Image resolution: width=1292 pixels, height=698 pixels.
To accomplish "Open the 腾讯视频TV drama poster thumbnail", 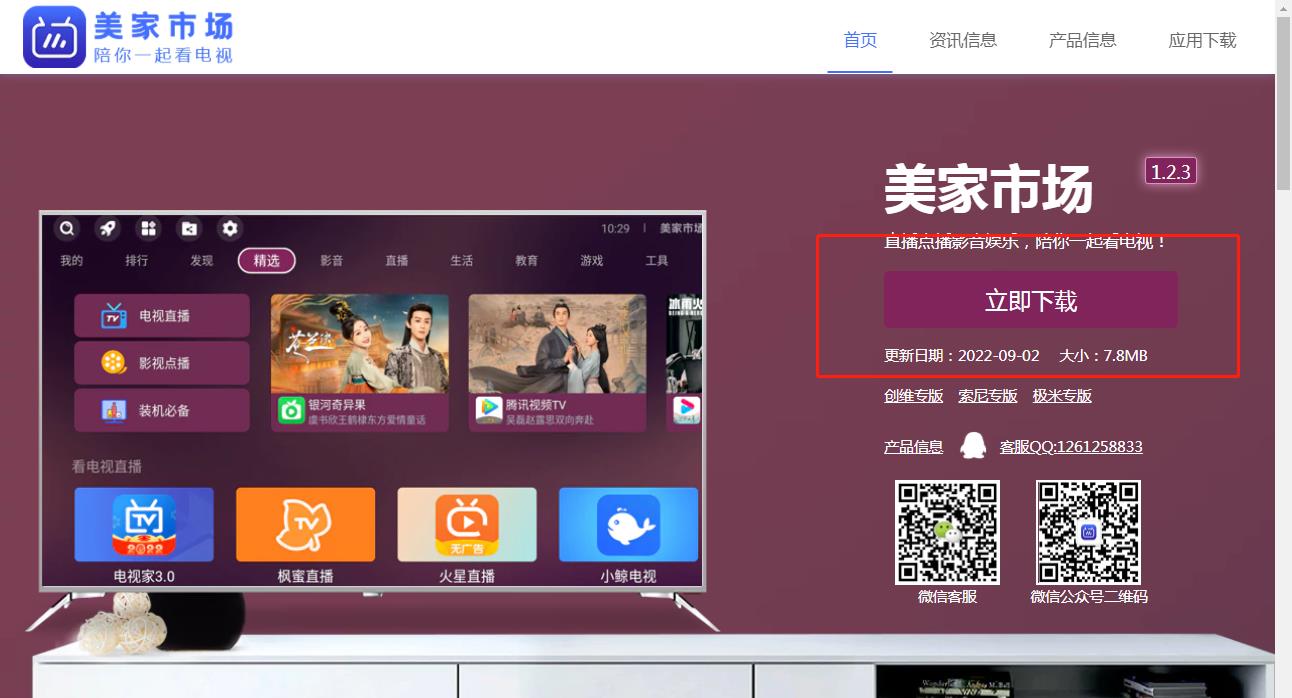I will [x=557, y=344].
